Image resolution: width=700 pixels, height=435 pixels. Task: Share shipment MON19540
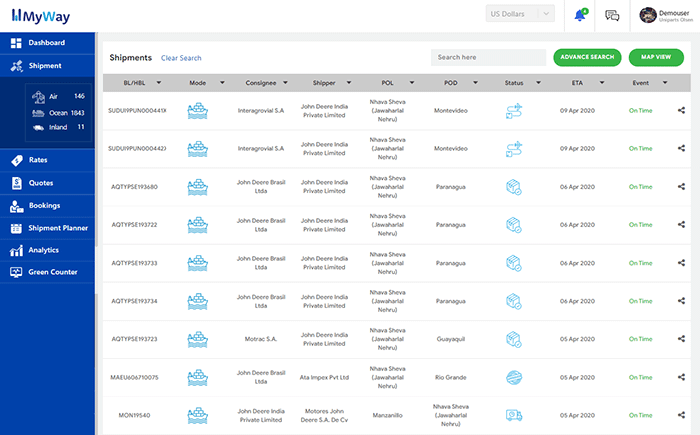coord(681,415)
